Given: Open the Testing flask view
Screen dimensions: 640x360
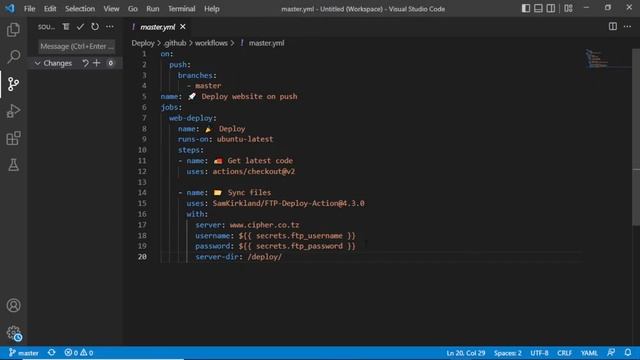Looking at the screenshot, I should [13, 165].
